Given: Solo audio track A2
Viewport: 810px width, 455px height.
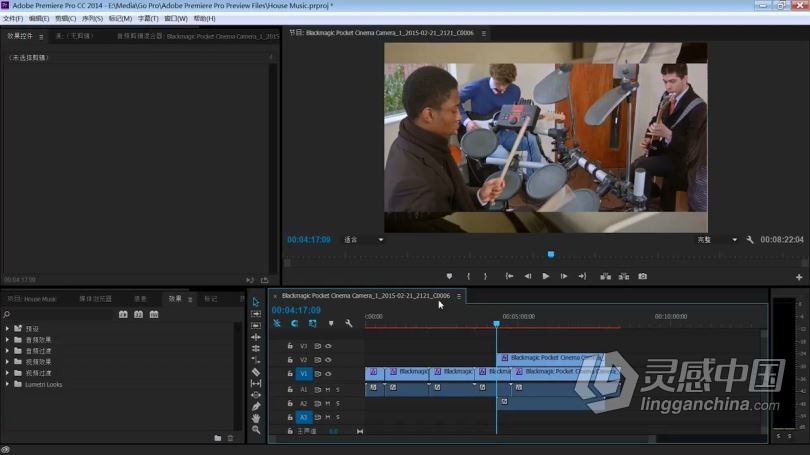Looking at the screenshot, I should click(338, 404).
